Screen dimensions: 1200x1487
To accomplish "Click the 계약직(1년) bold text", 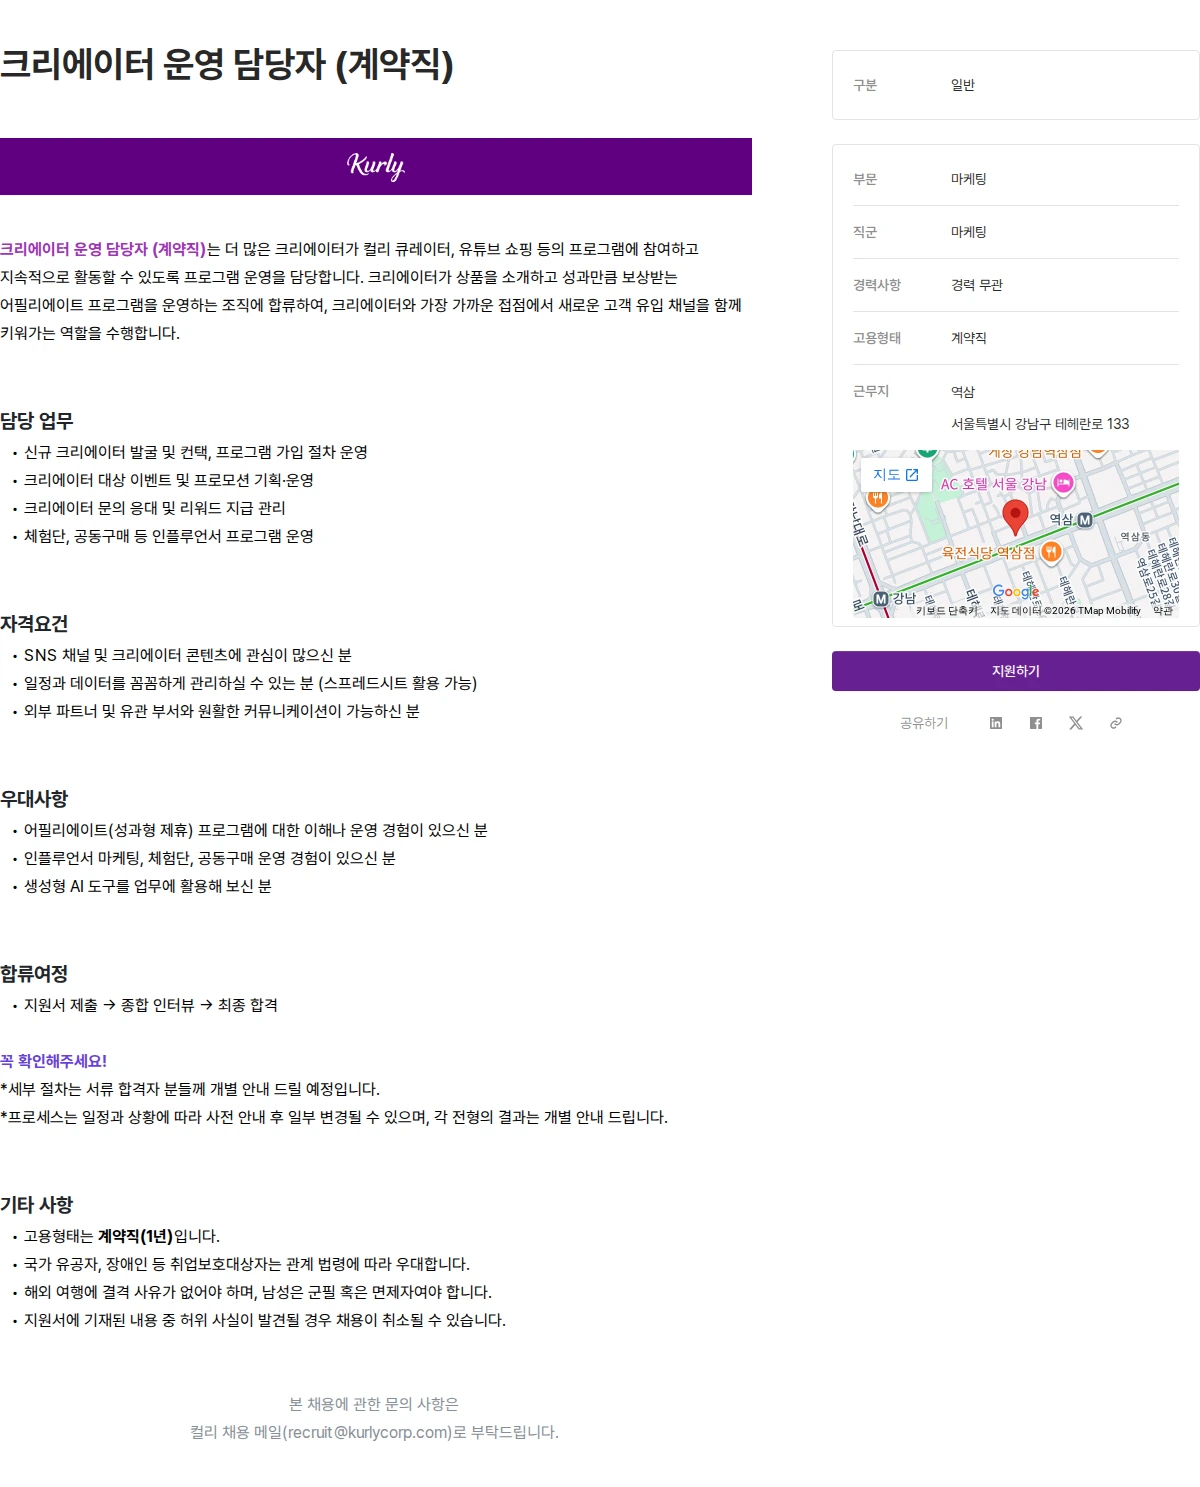I will [x=135, y=1236].
